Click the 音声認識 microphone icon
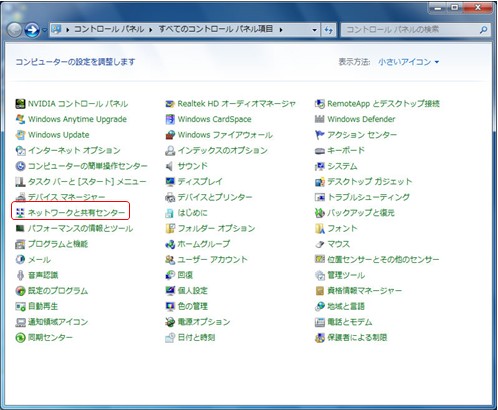The width and height of the screenshot is (498, 410). [x=20, y=275]
